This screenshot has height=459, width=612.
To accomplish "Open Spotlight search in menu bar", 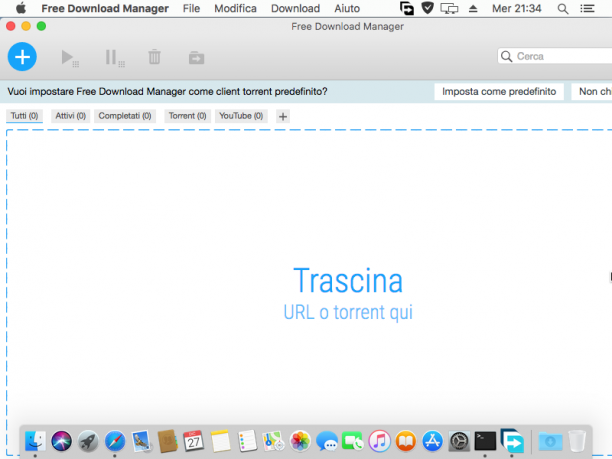I will tap(562, 8).
